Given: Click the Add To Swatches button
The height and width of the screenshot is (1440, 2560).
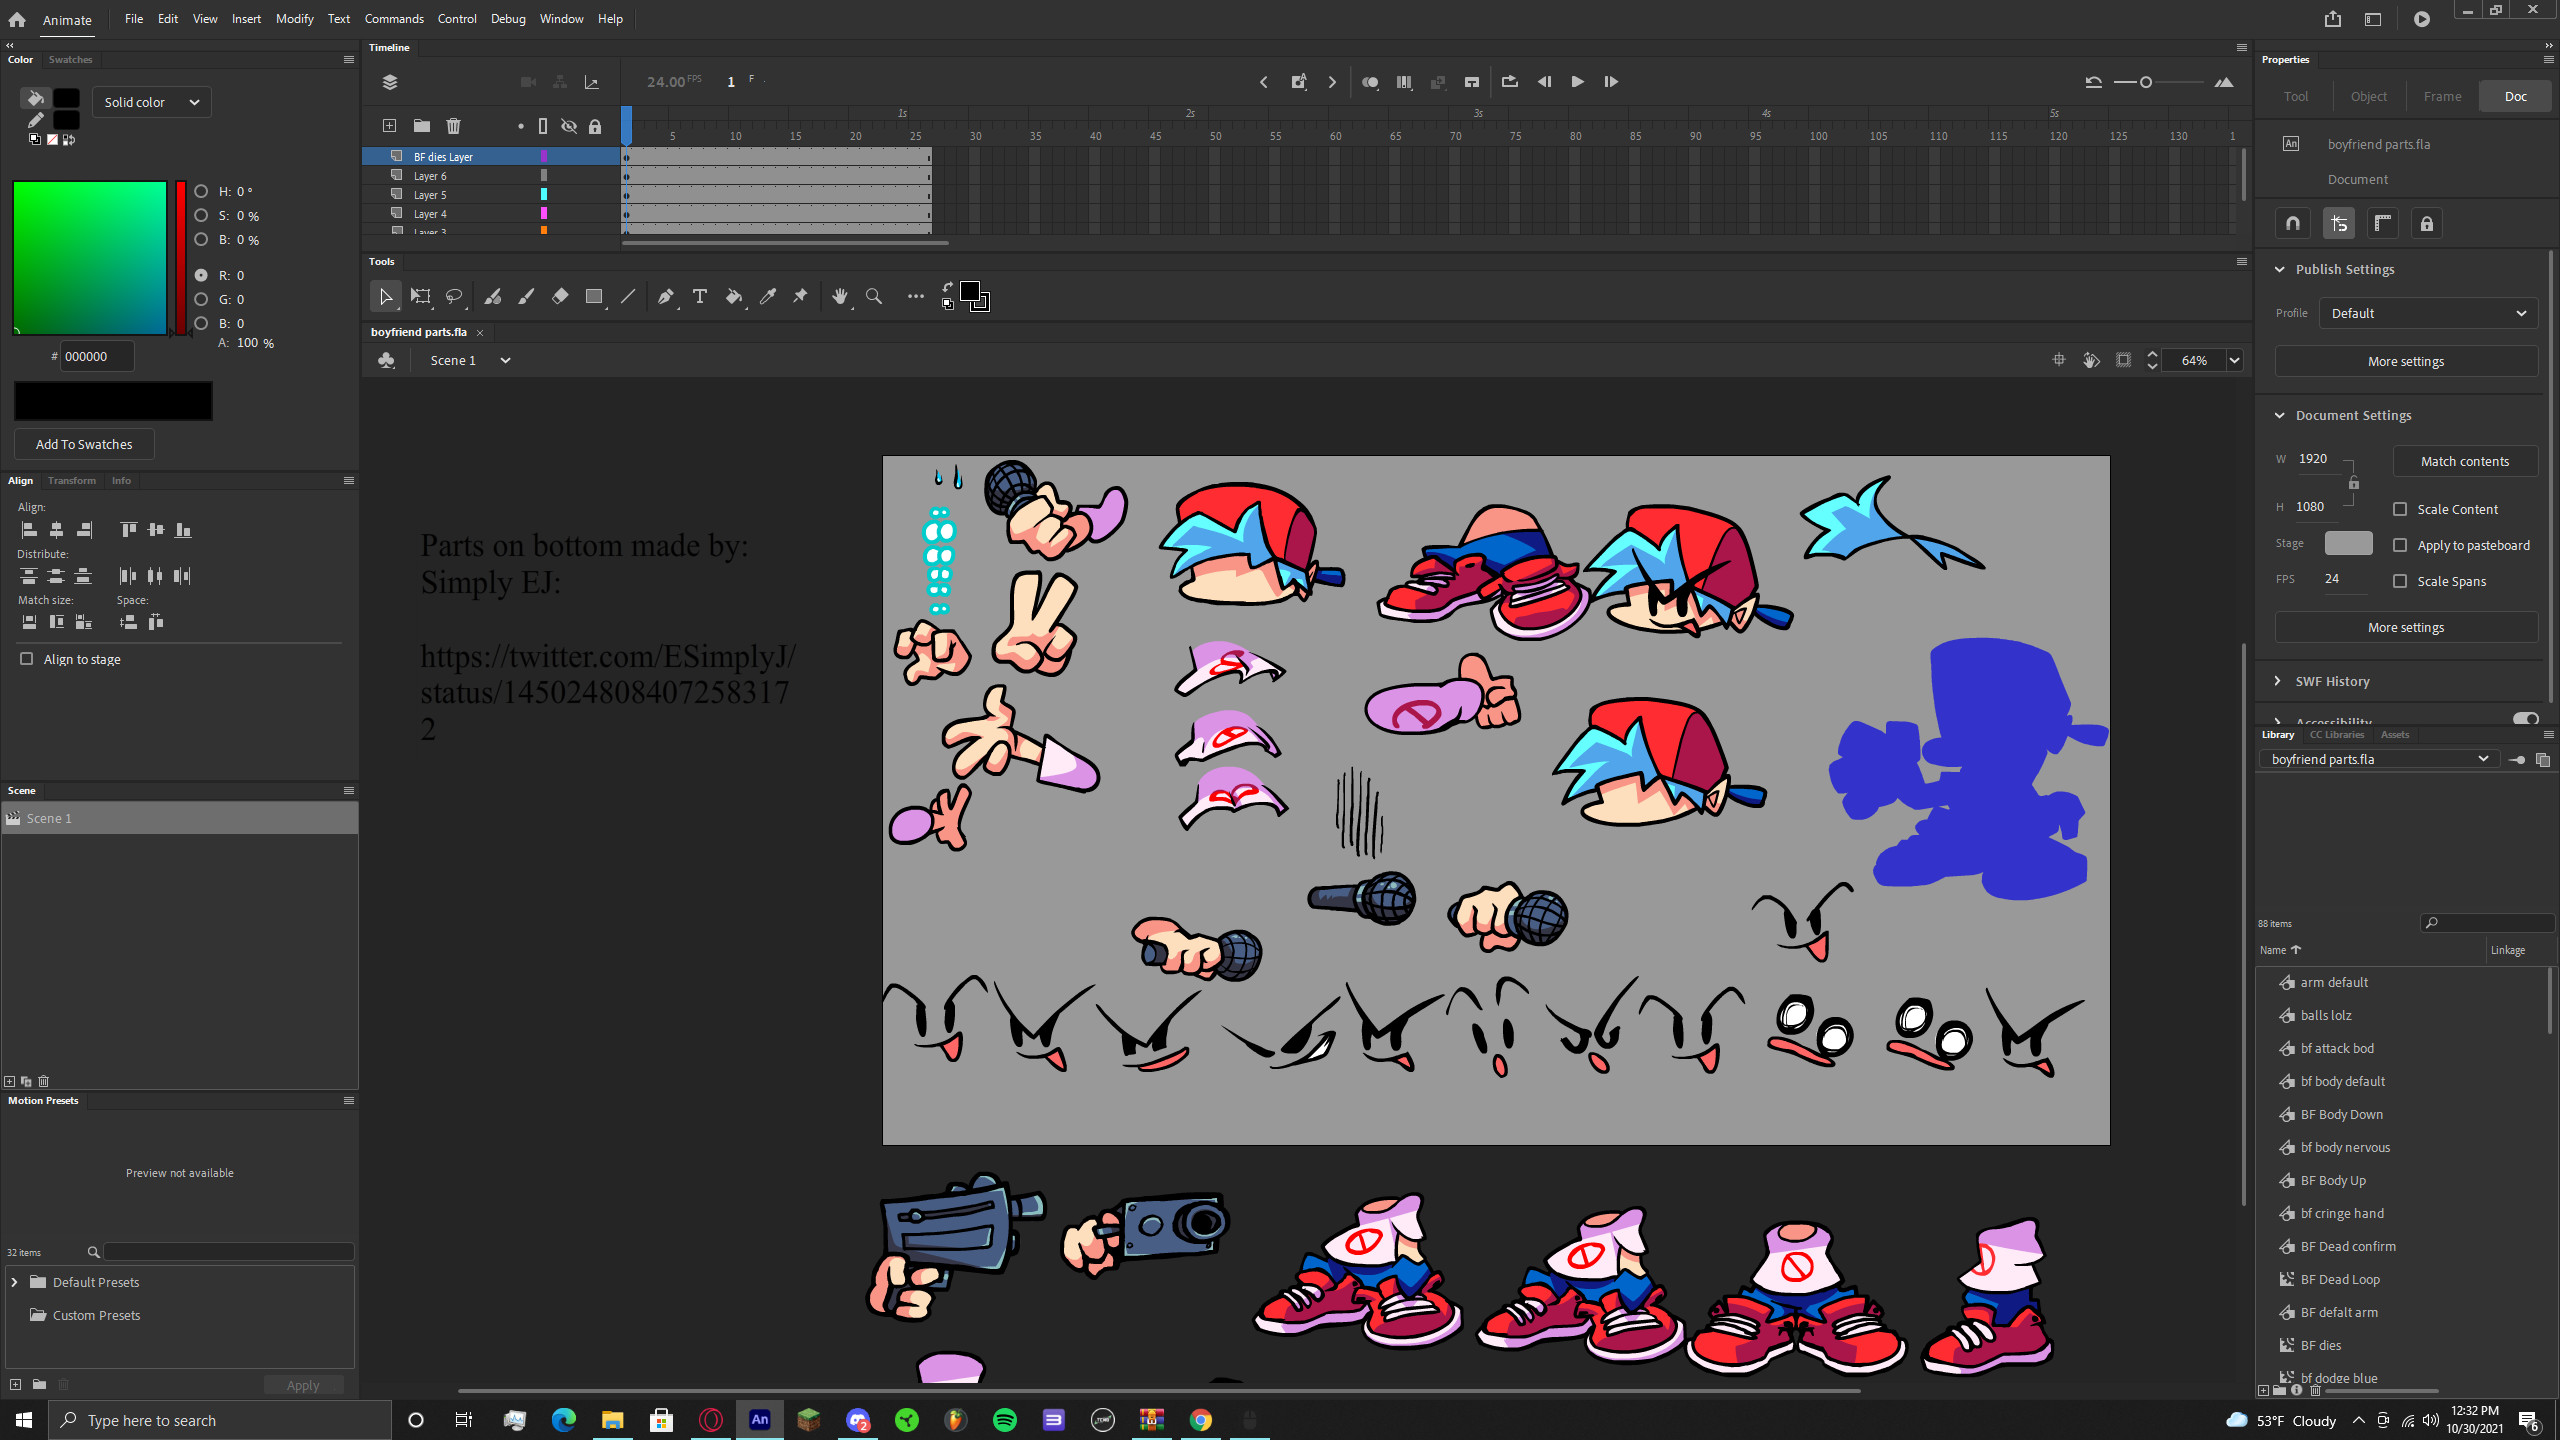Looking at the screenshot, I should click(x=84, y=444).
